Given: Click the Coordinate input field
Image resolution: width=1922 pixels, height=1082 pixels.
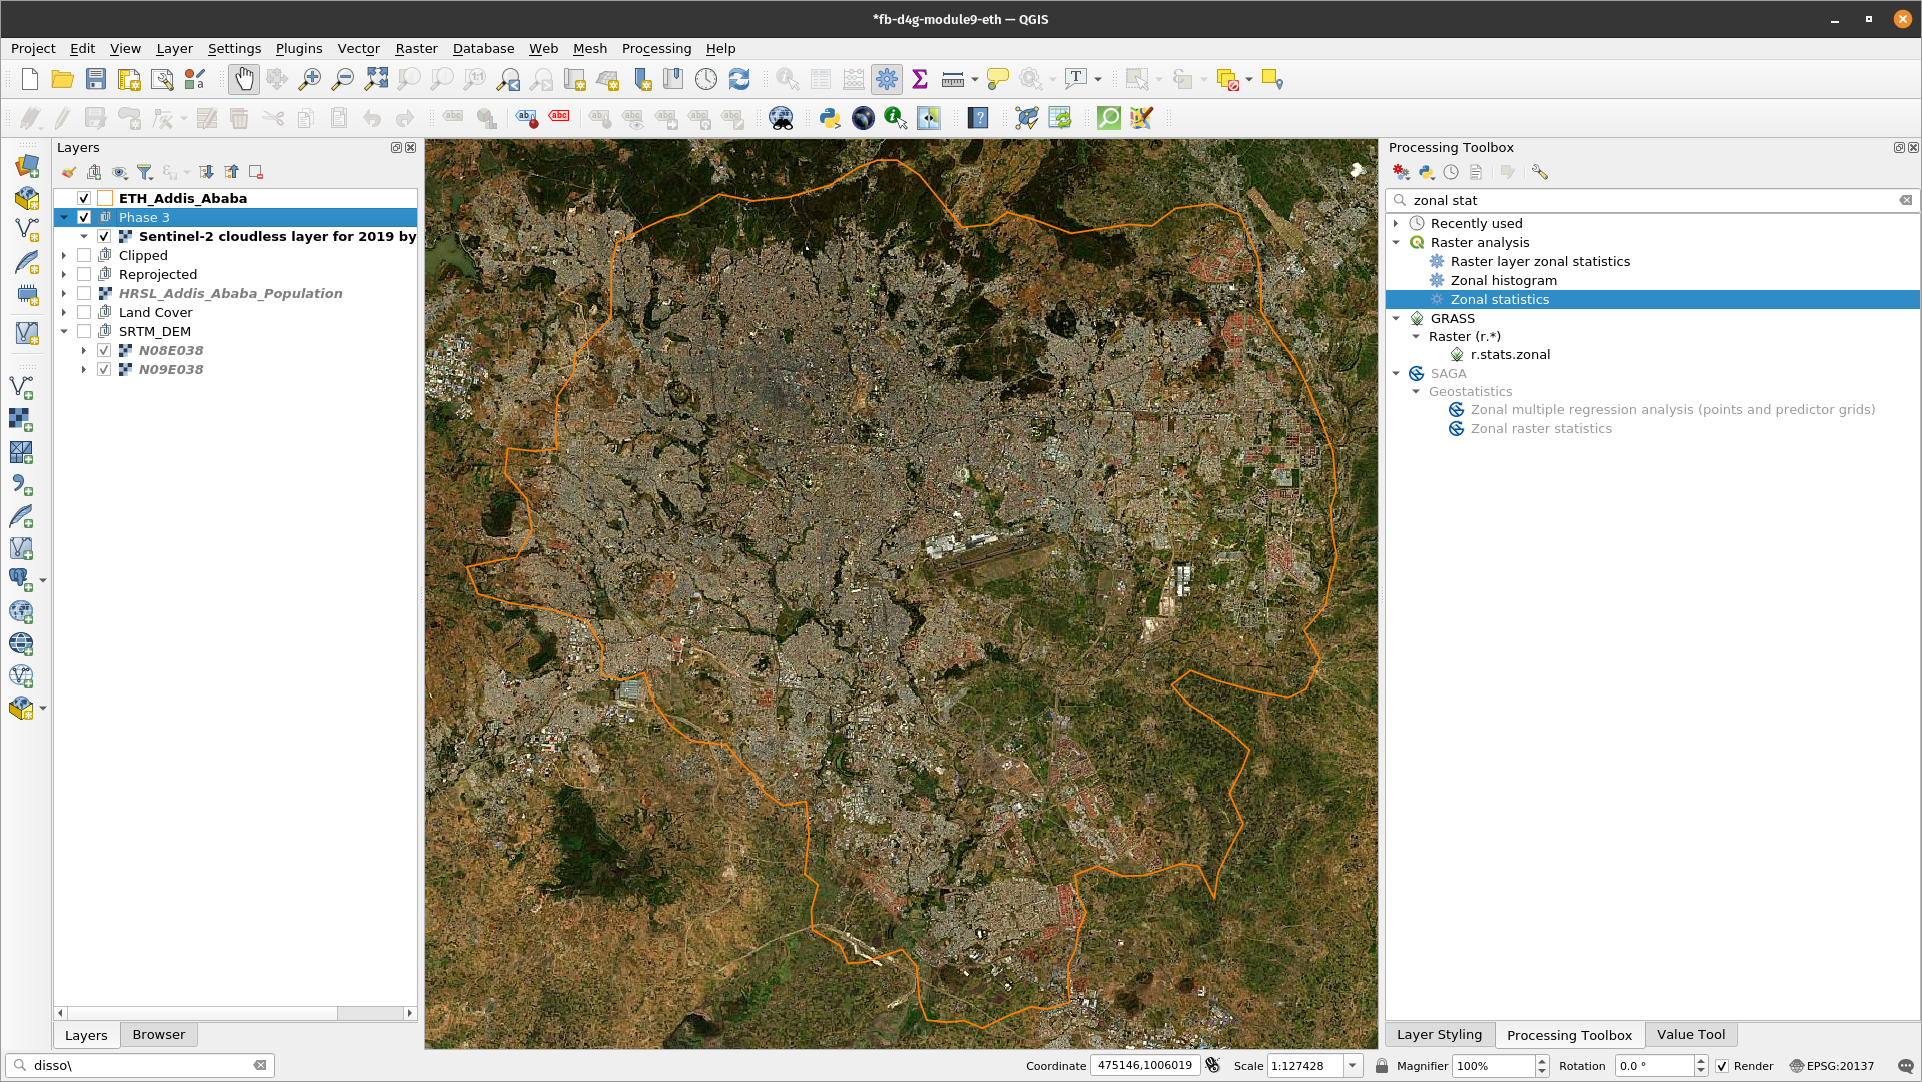Looking at the screenshot, I should pos(1145,1066).
